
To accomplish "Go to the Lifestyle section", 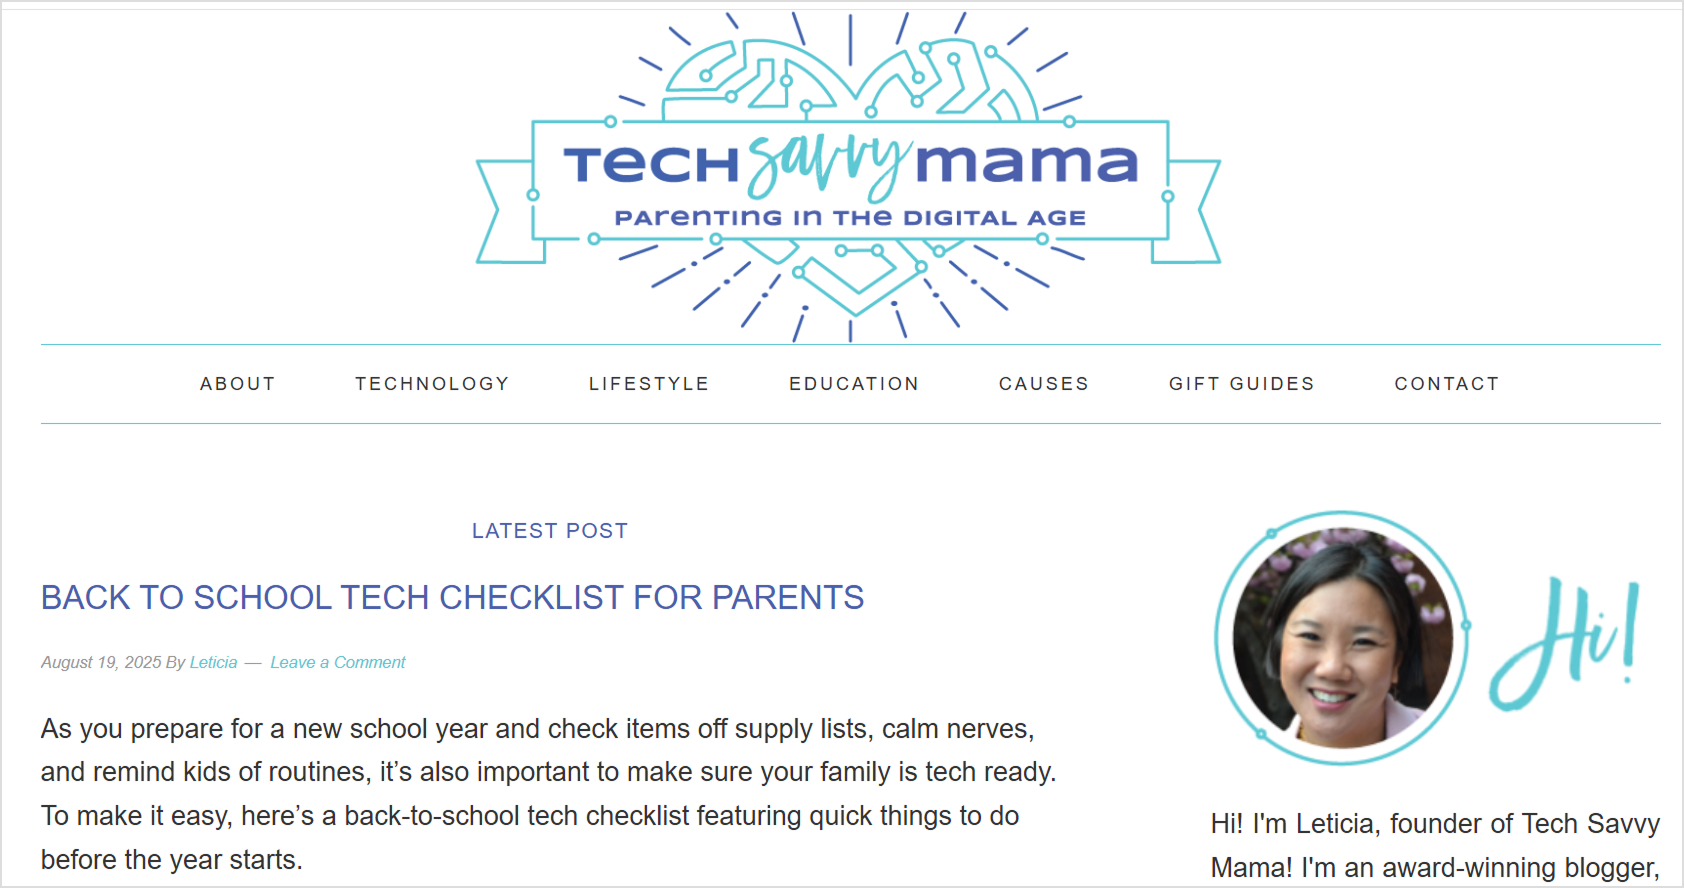I will point(649,384).
